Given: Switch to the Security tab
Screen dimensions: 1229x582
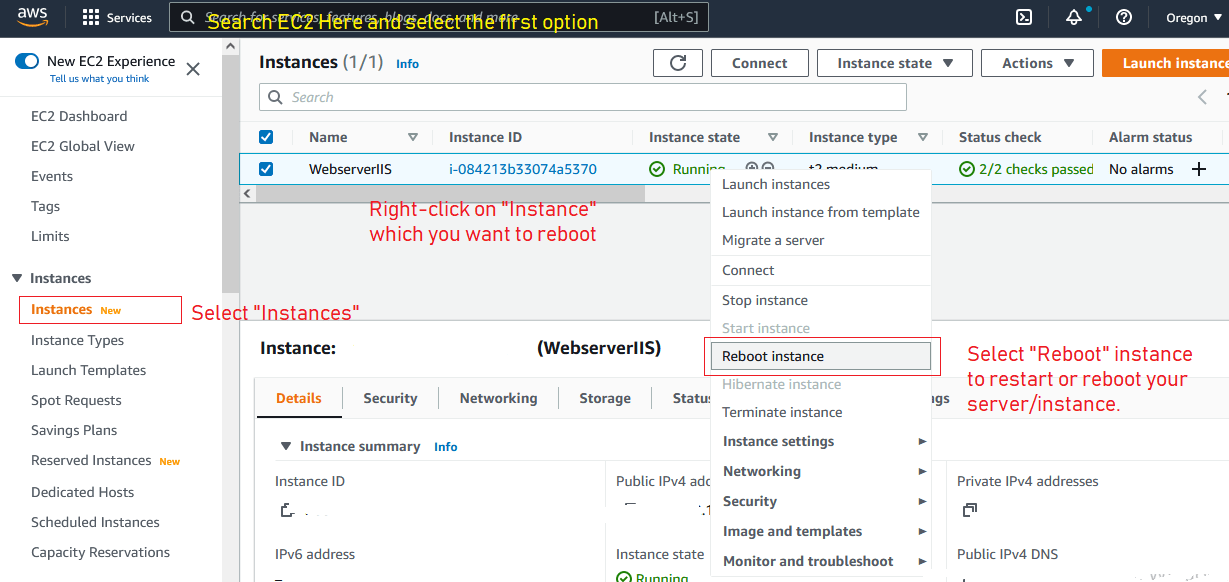Looking at the screenshot, I should pos(390,398).
